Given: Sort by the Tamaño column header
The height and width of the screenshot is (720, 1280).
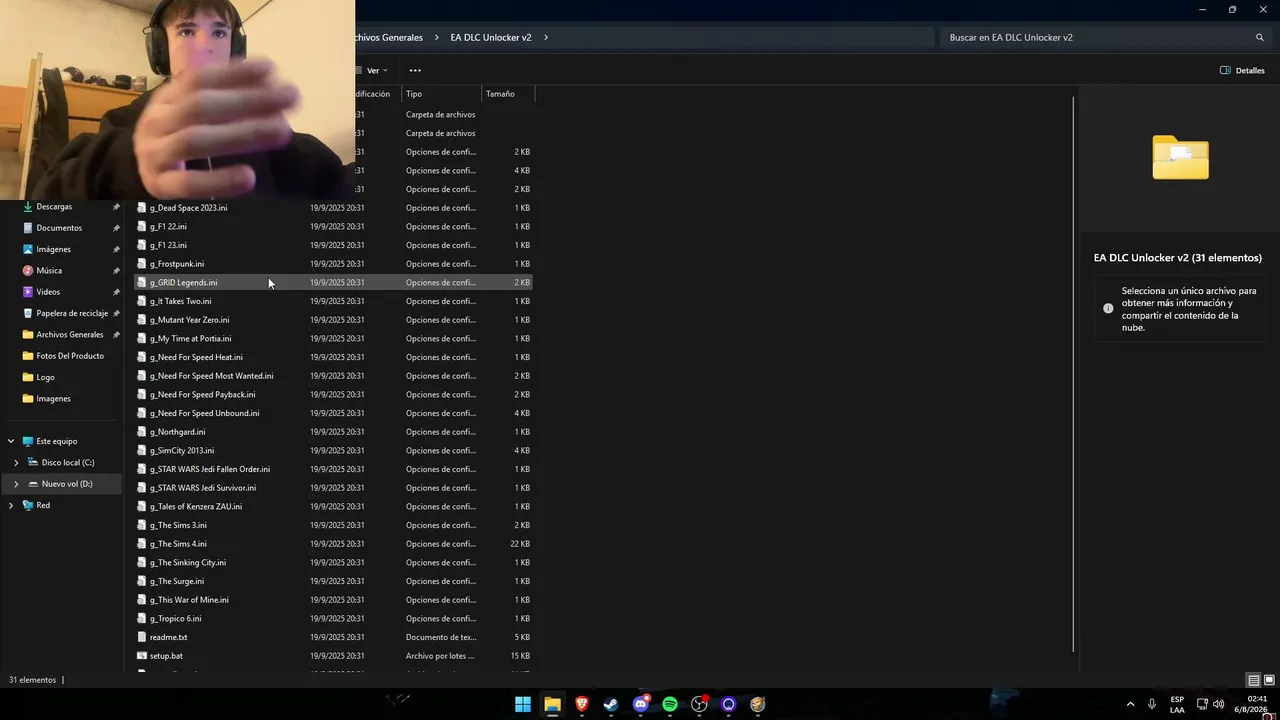Looking at the screenshot, I should tap(508, 94).
